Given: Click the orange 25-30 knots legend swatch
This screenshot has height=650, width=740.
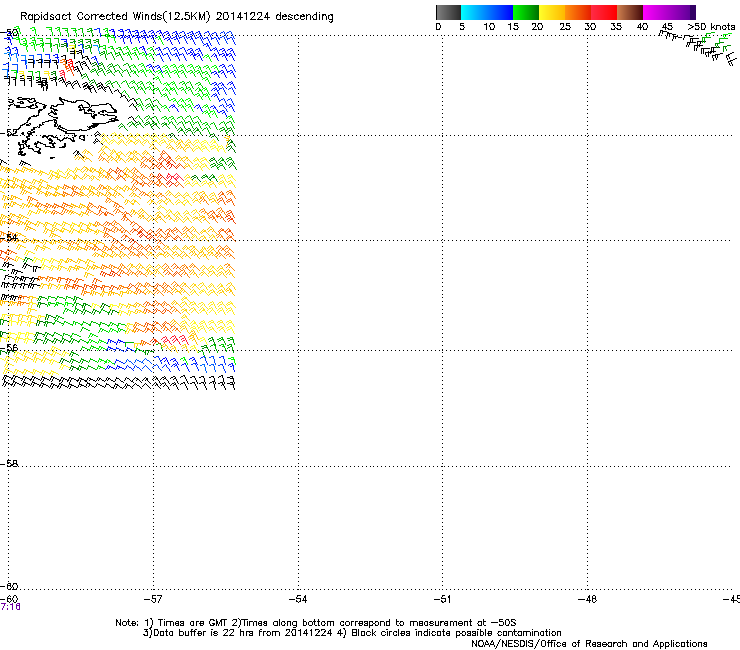Looking at the screenshot, I should (578, 12).
